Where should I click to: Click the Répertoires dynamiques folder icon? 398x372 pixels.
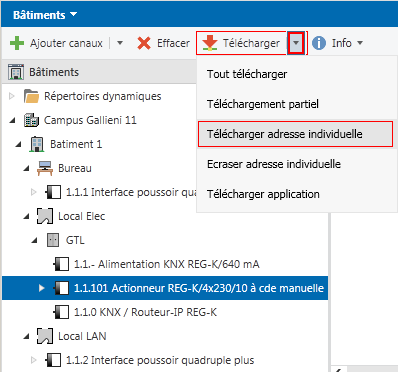[x=32, y=96]
